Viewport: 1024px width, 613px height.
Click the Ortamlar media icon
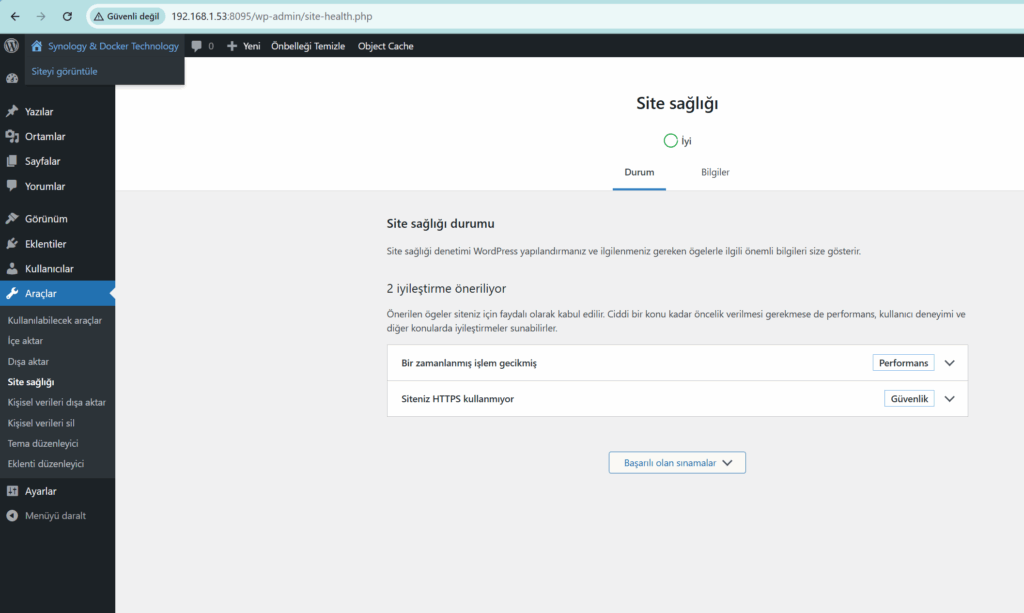pos(12,137)
